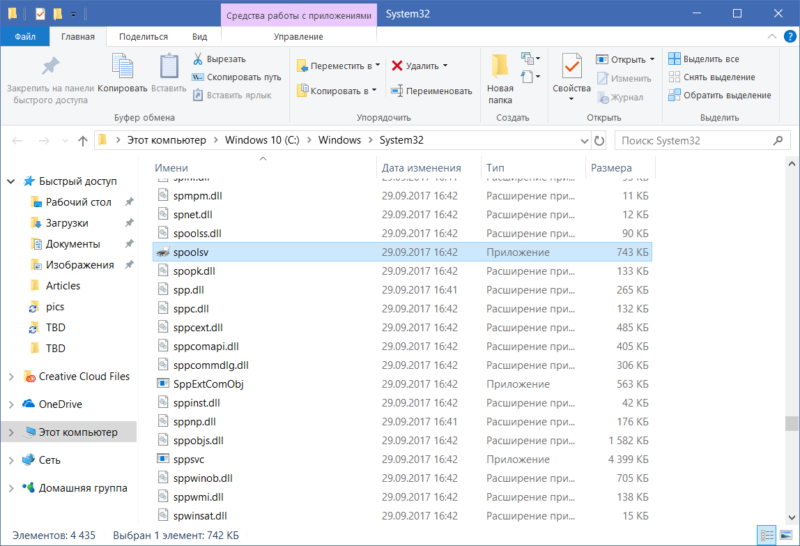Click the forward navigation arrow
Image resolution: width=800 pixels, height=546 pixels.
[44, 140]
